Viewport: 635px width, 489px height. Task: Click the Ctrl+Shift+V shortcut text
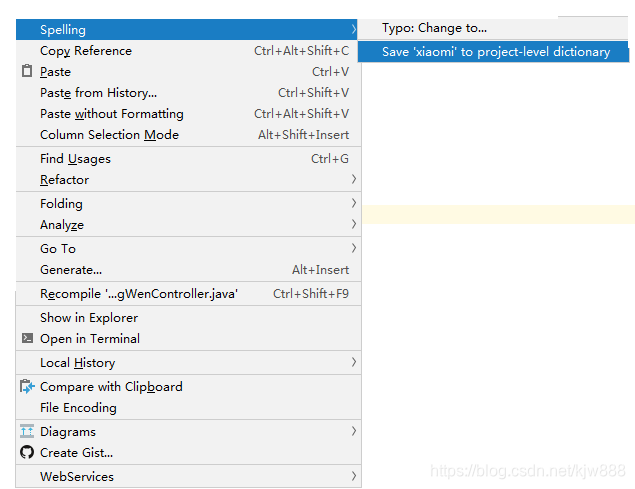point(313,93)
